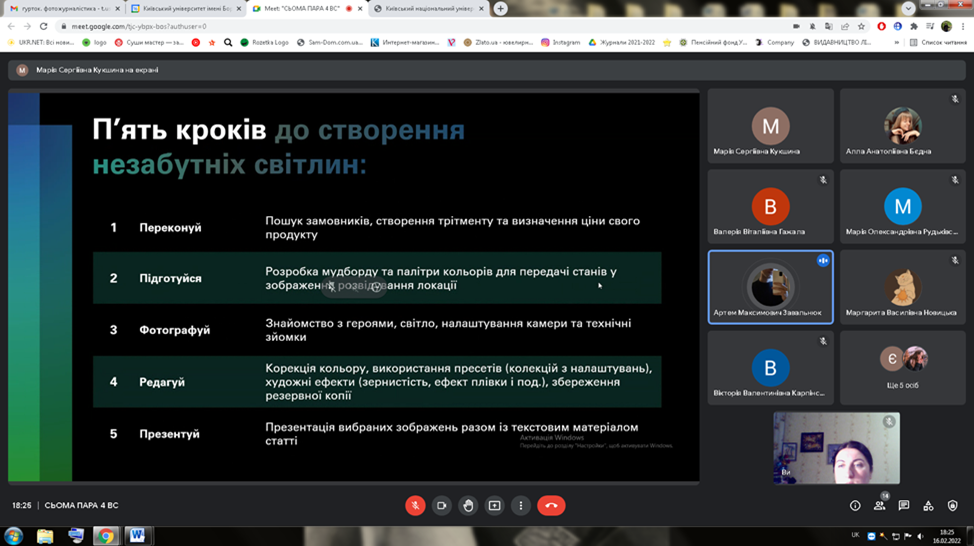Select Маргарита Василівна Новицька tile
This screenshot has height=546, width=974.
pos(903,287)
